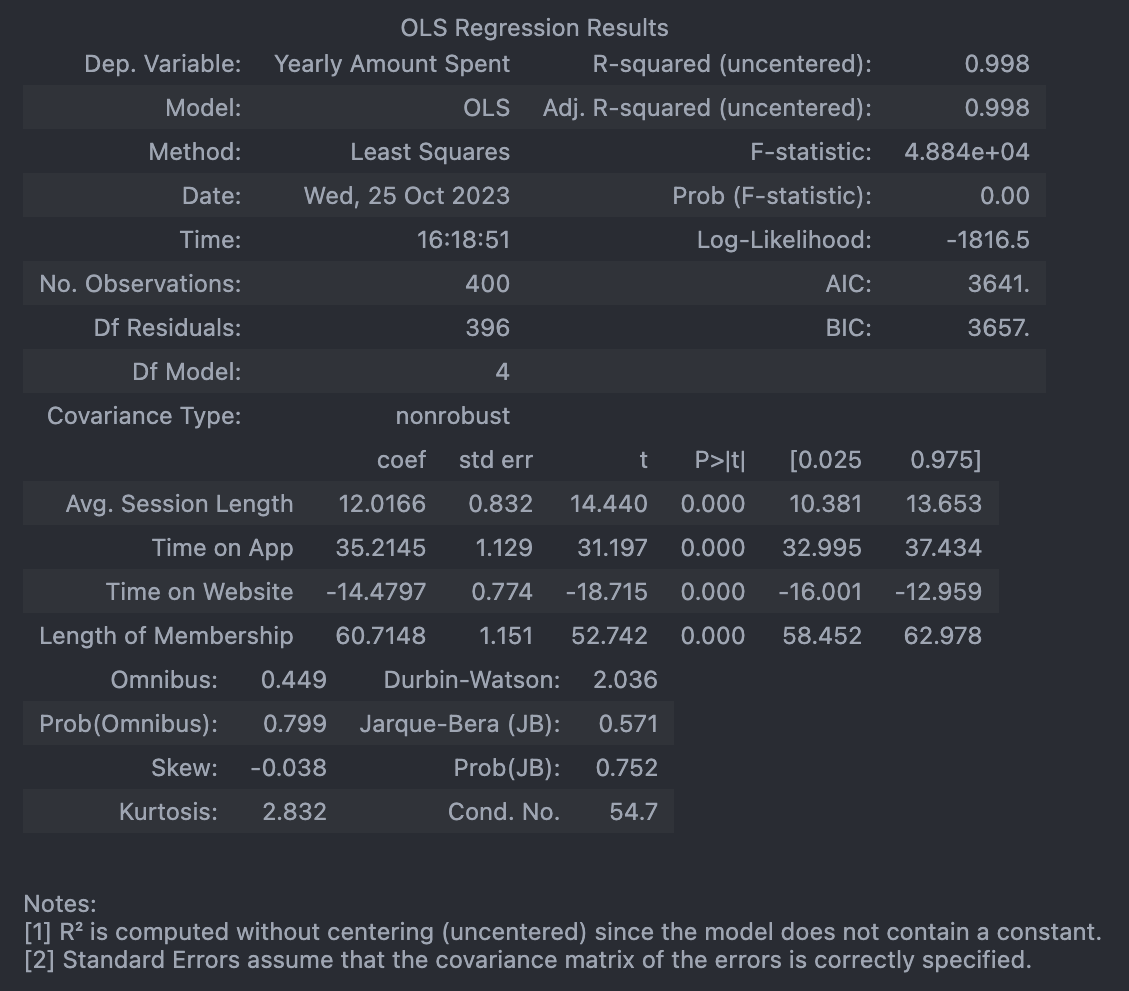Click the Time on App coefficient 35.2145
The width and height of the screenshot is (1129, 991).
point(380,548)
